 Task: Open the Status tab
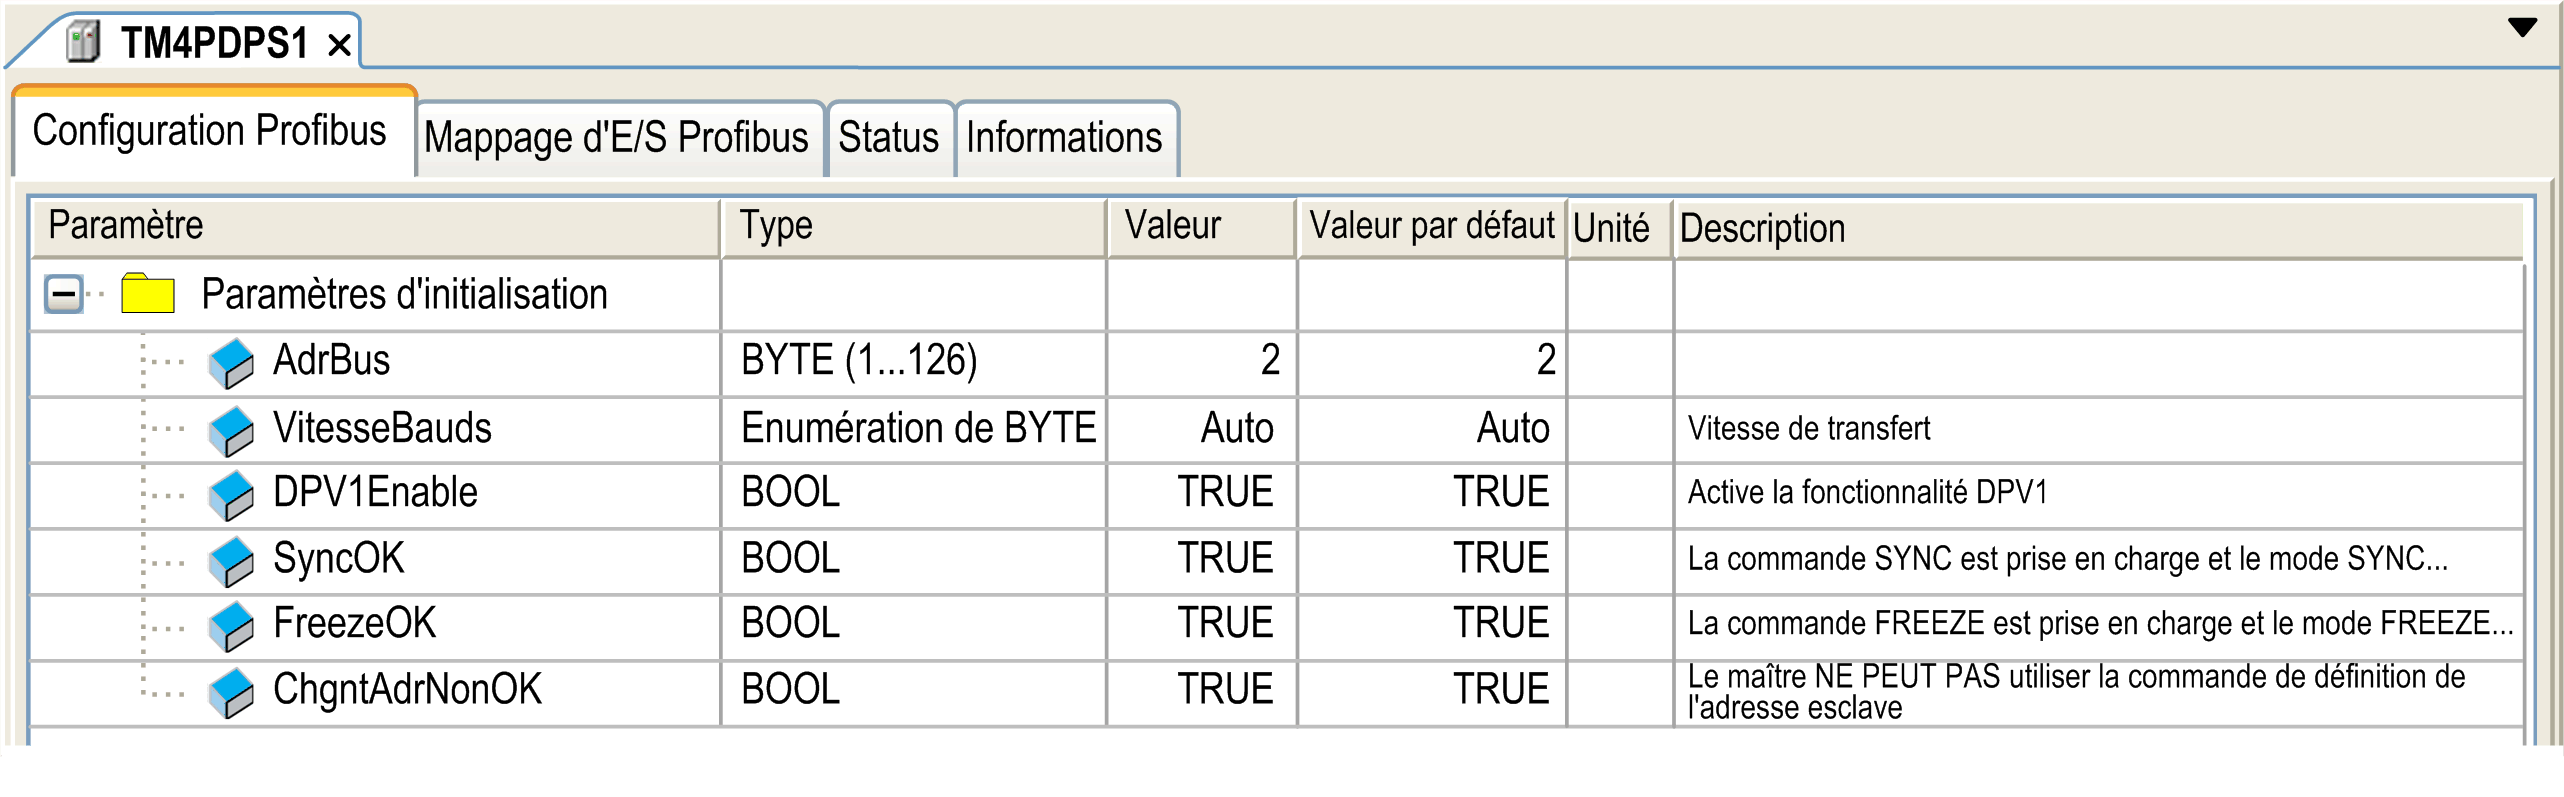[888, 138]
